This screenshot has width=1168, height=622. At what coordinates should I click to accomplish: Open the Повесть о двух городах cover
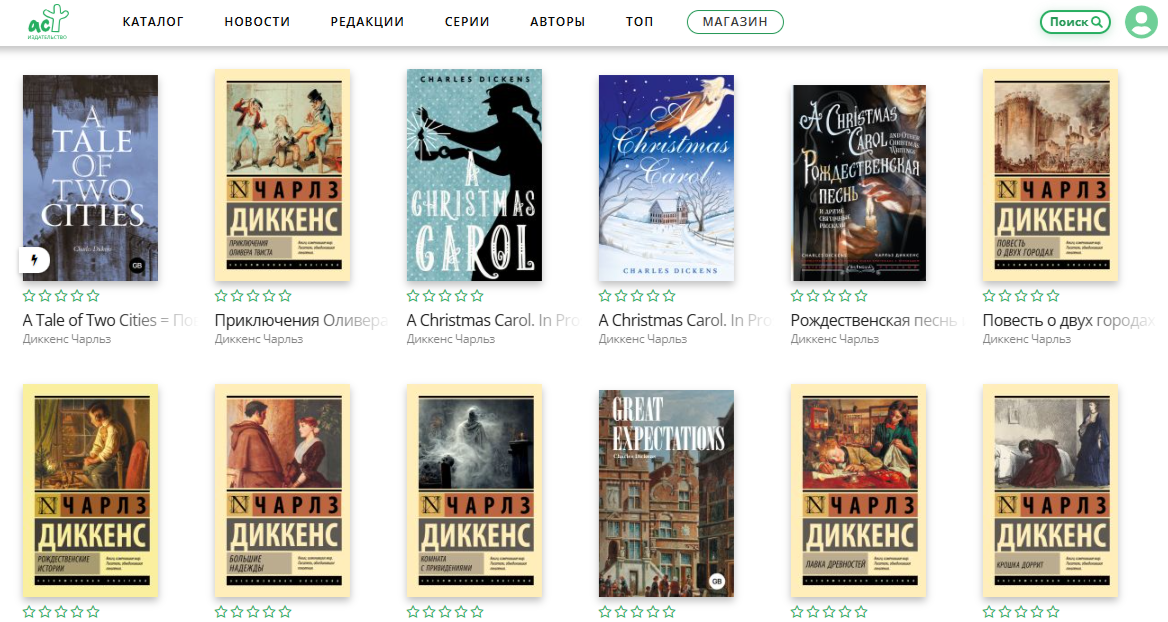[x=1050, y=175]
